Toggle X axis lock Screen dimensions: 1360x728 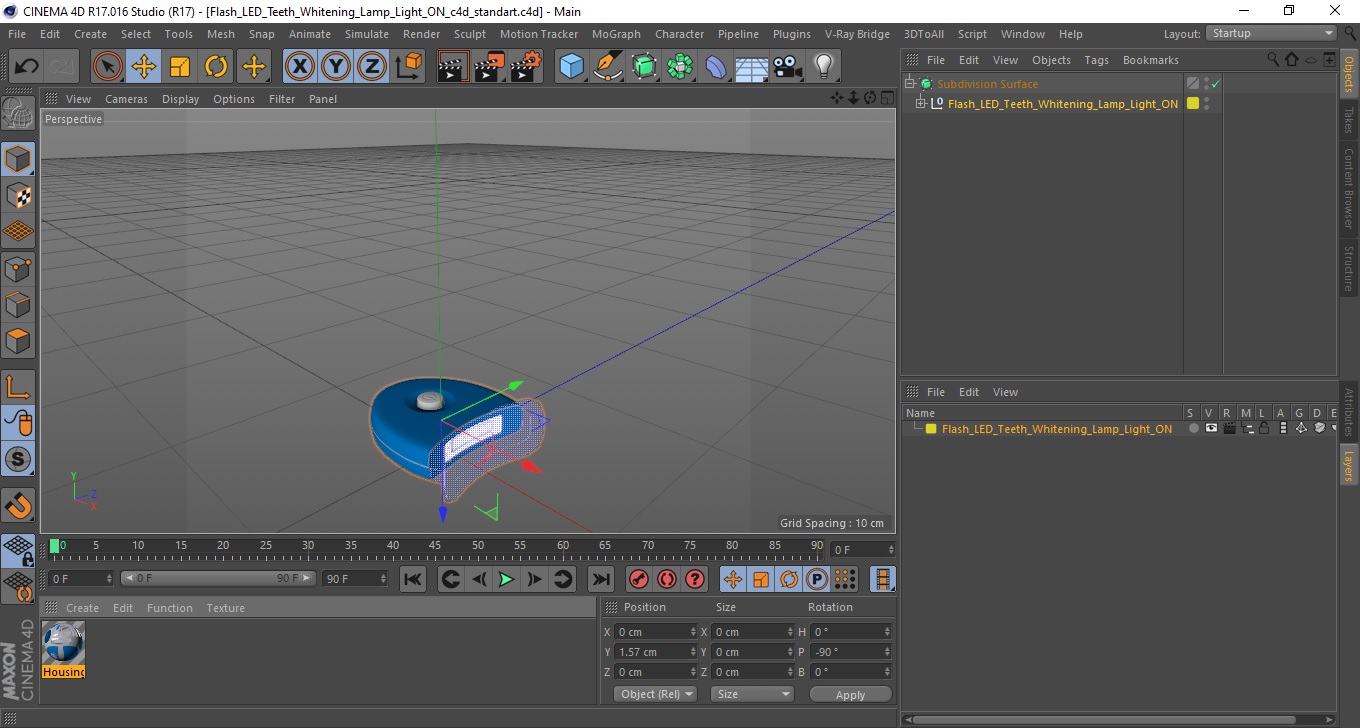(299, 67)
